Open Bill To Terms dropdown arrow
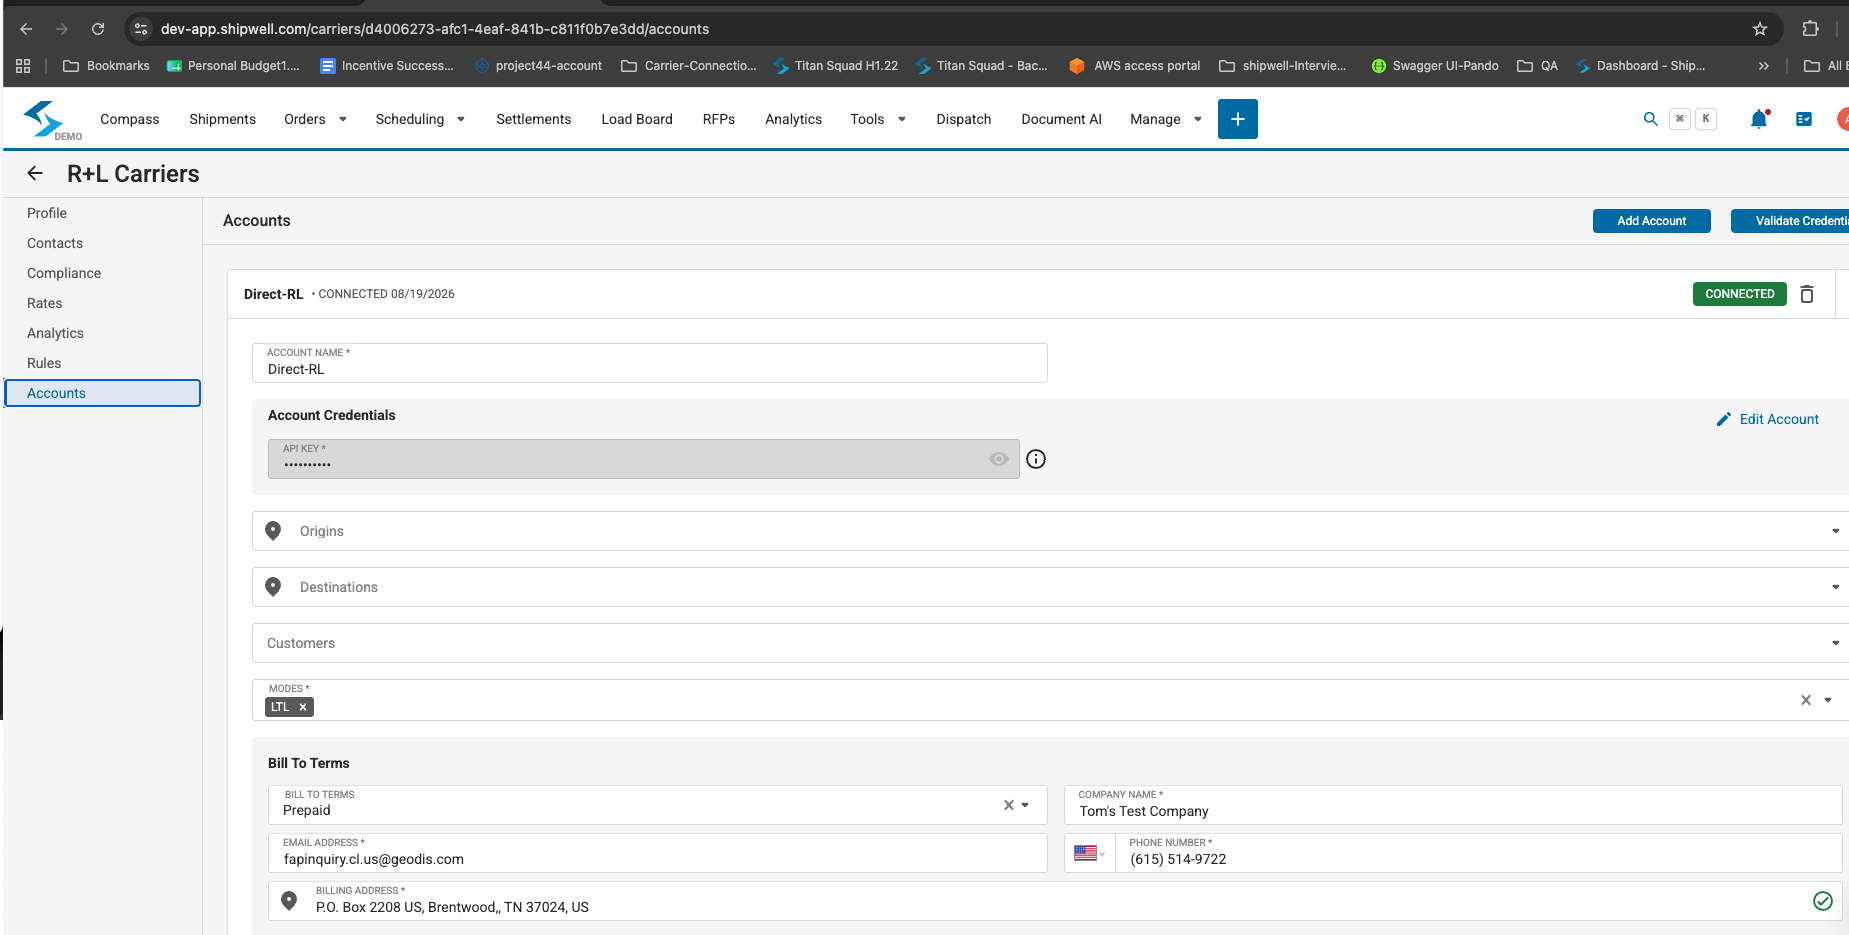 1025,805
